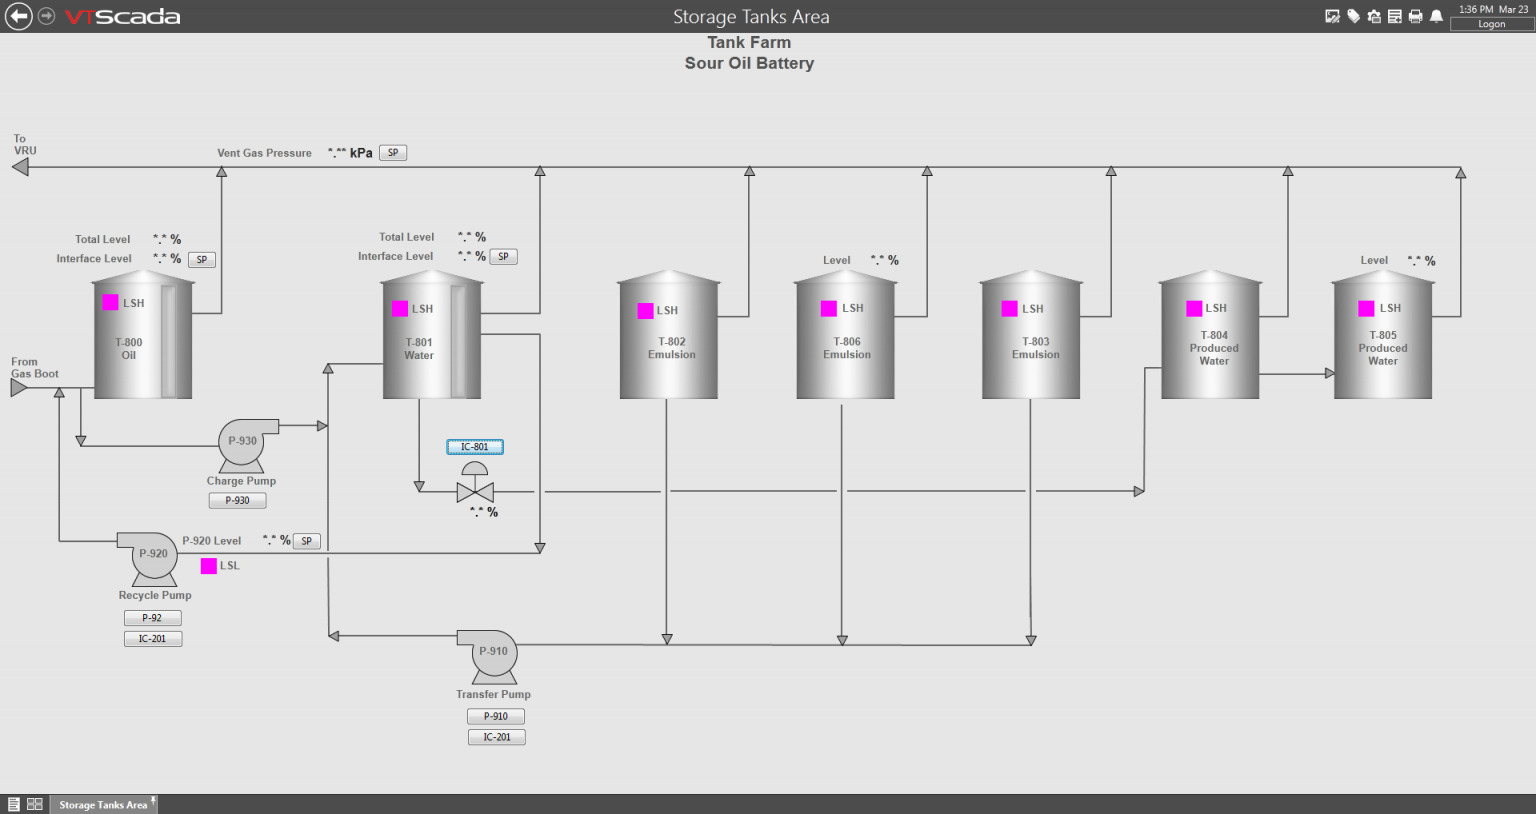Click the LSH indicator on T-802 Emulsion
This screenshot has width=1536, height=814.
click(646, 311)
